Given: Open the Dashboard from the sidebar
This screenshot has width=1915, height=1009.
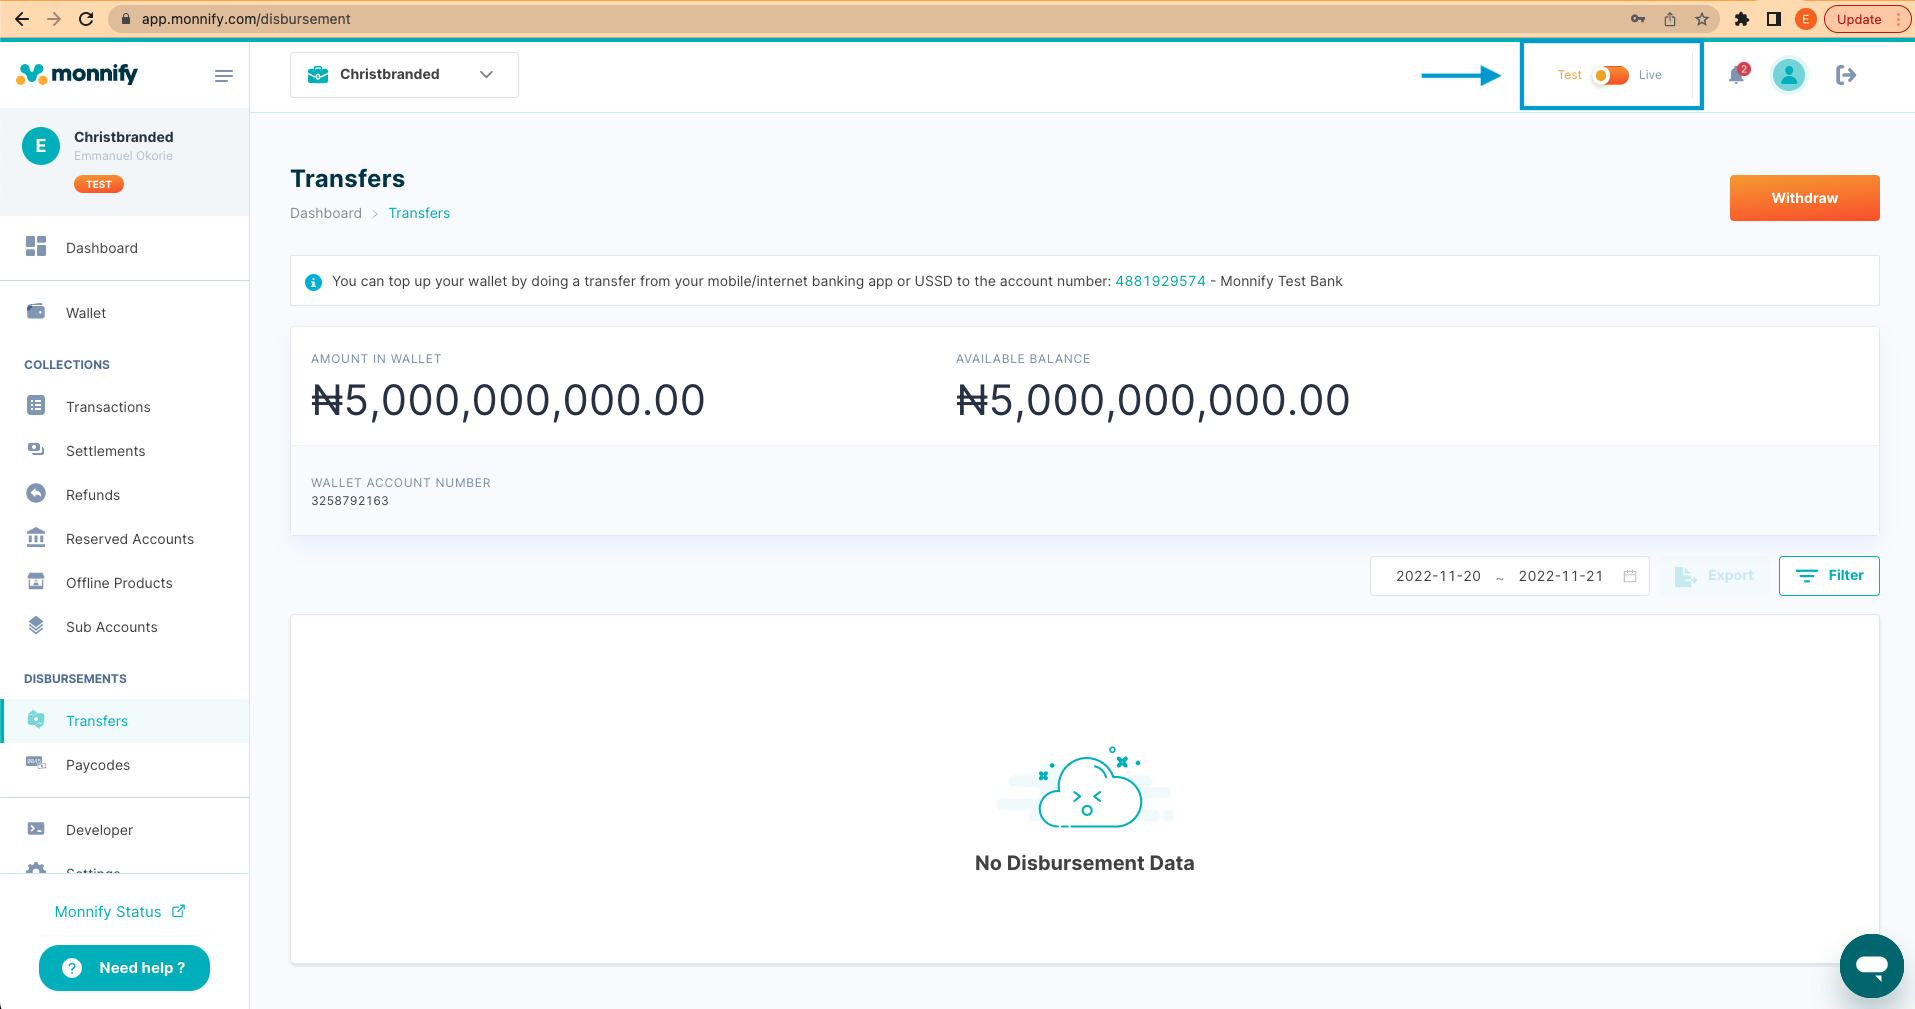Looking at the screenshot, I should click(101, 247).
